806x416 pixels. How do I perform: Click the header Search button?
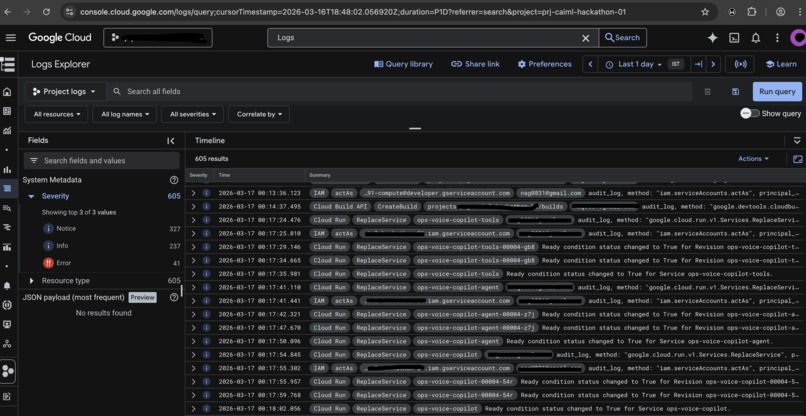point(622,38)
